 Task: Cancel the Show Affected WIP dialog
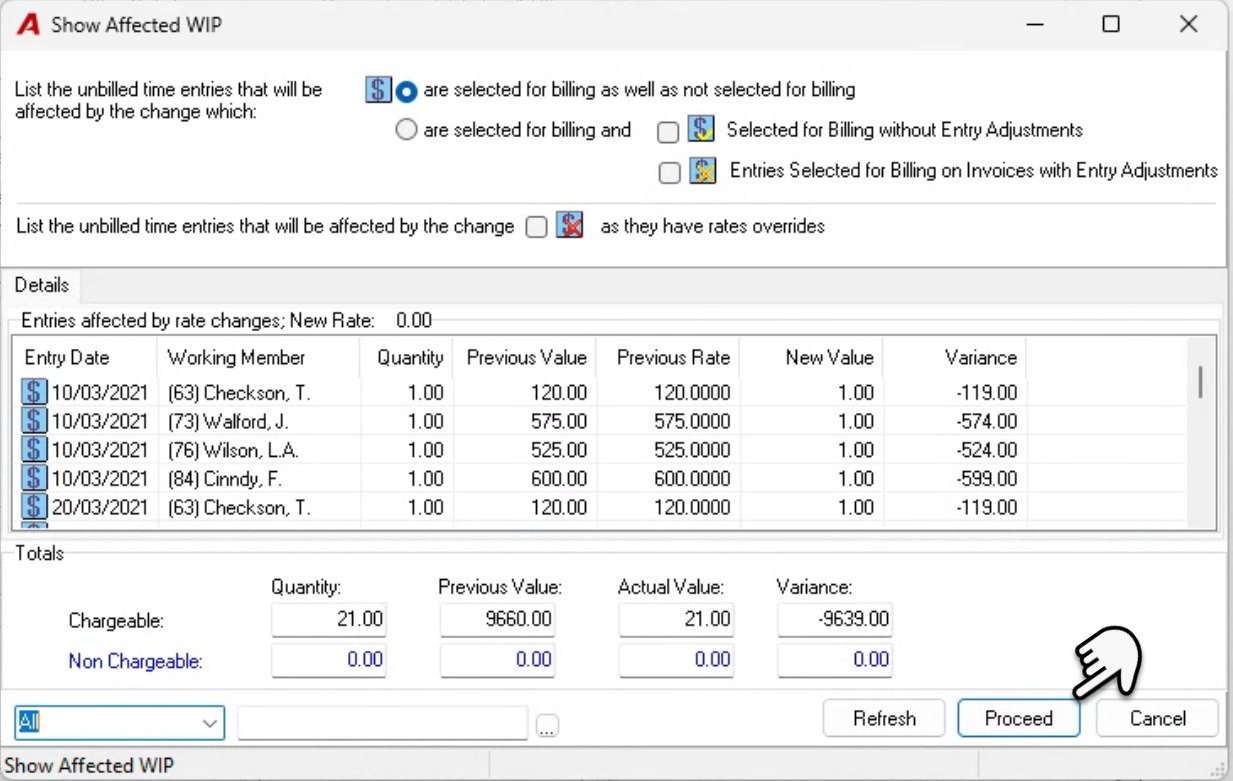click(1157, 718)
